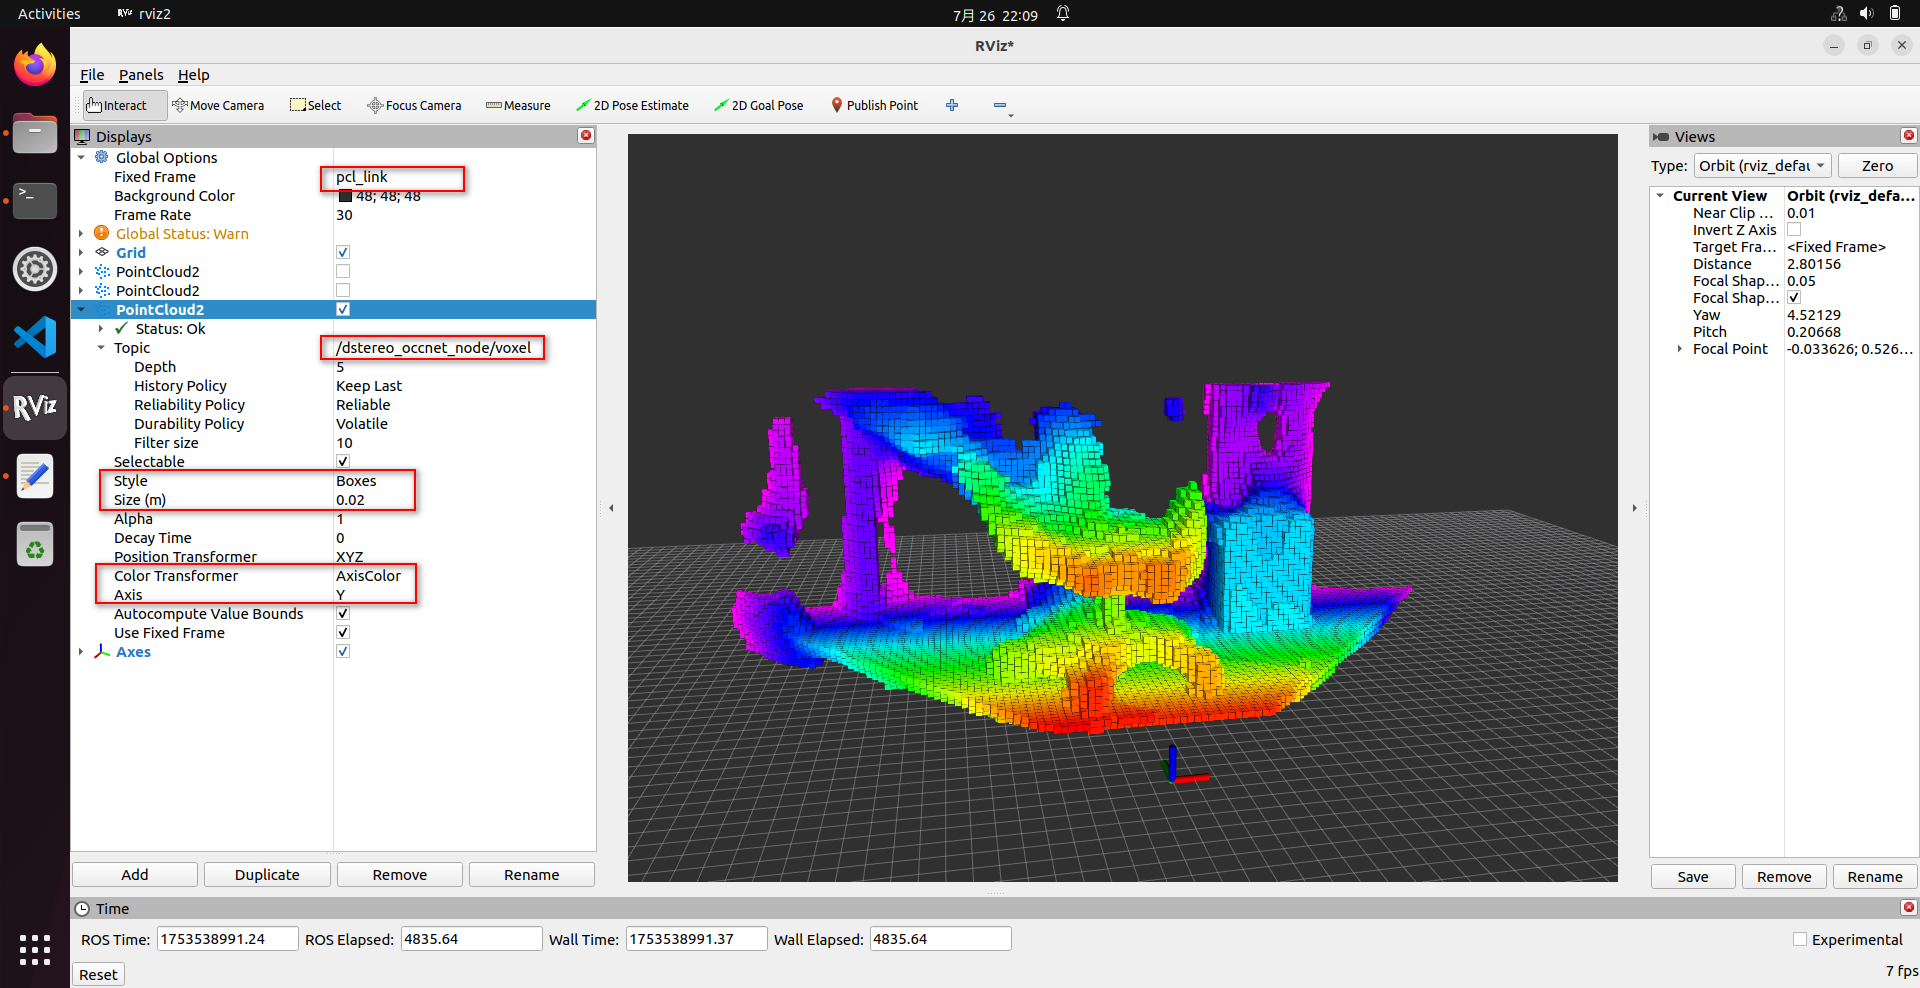
Task: Select the 2D Goal Pose tool
Action: coord(759,105)
